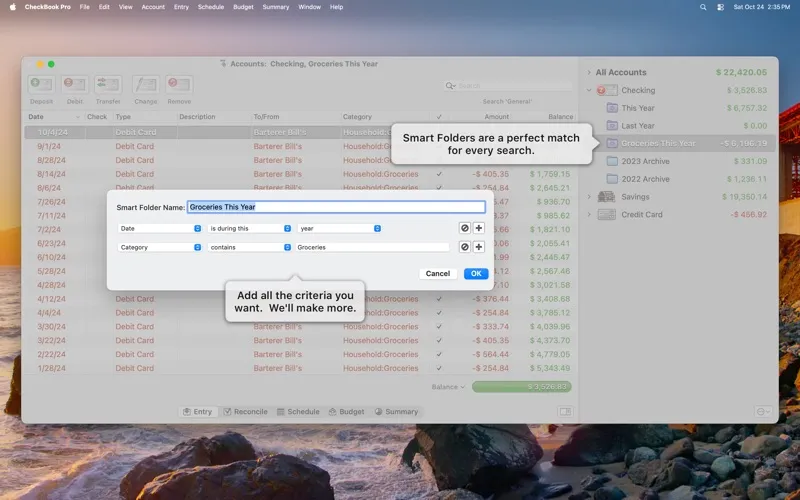Click the Debit toolbar icon
Image resolution: width=800 pixels, height=500 pixels.
click(74, 84)
